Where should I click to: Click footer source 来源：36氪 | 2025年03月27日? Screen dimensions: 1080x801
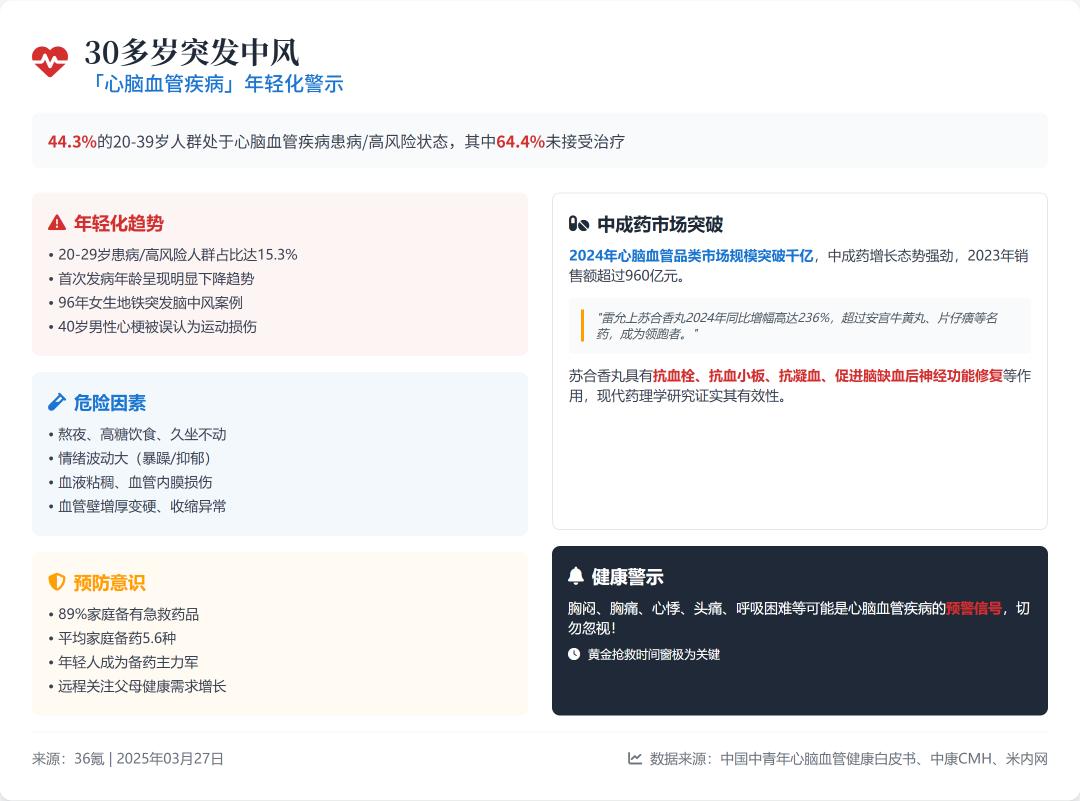pyautogui.click(x=127, y=759)
